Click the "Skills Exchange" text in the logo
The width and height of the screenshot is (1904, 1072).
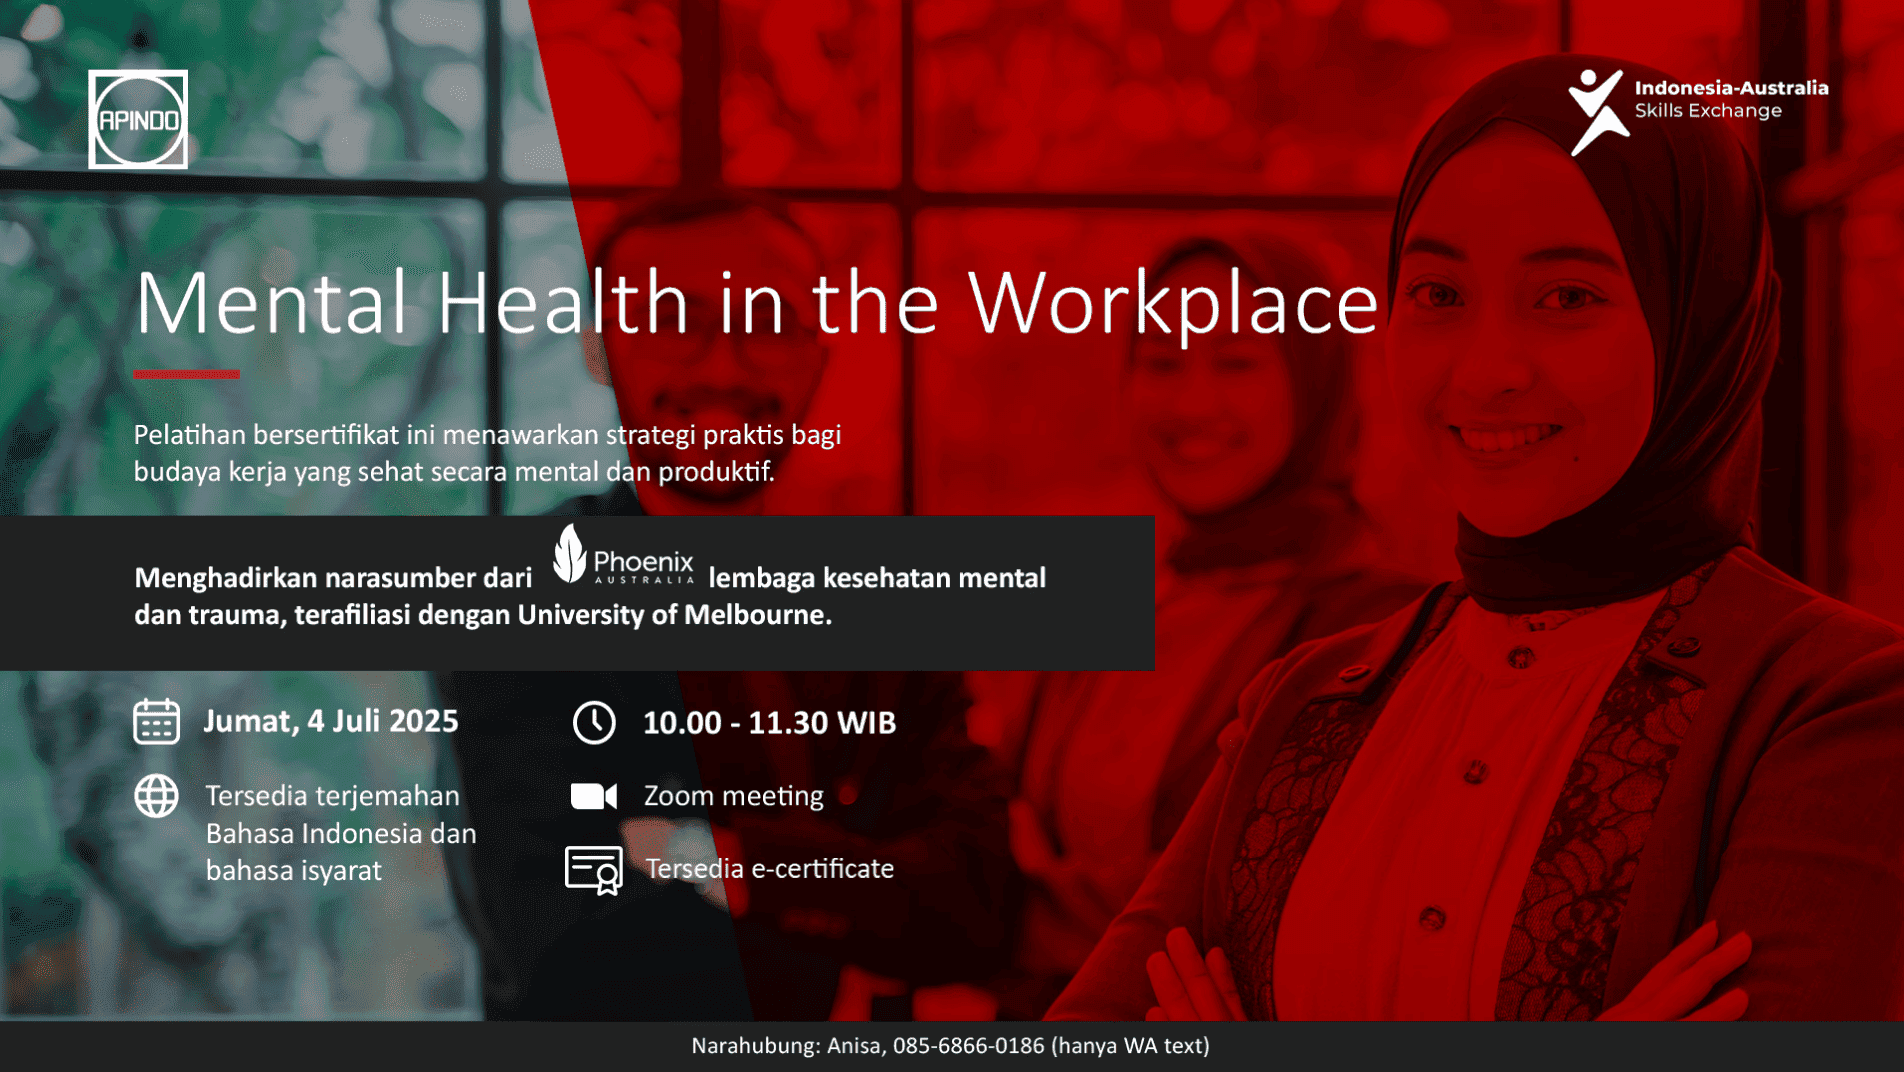point(1708,111)
